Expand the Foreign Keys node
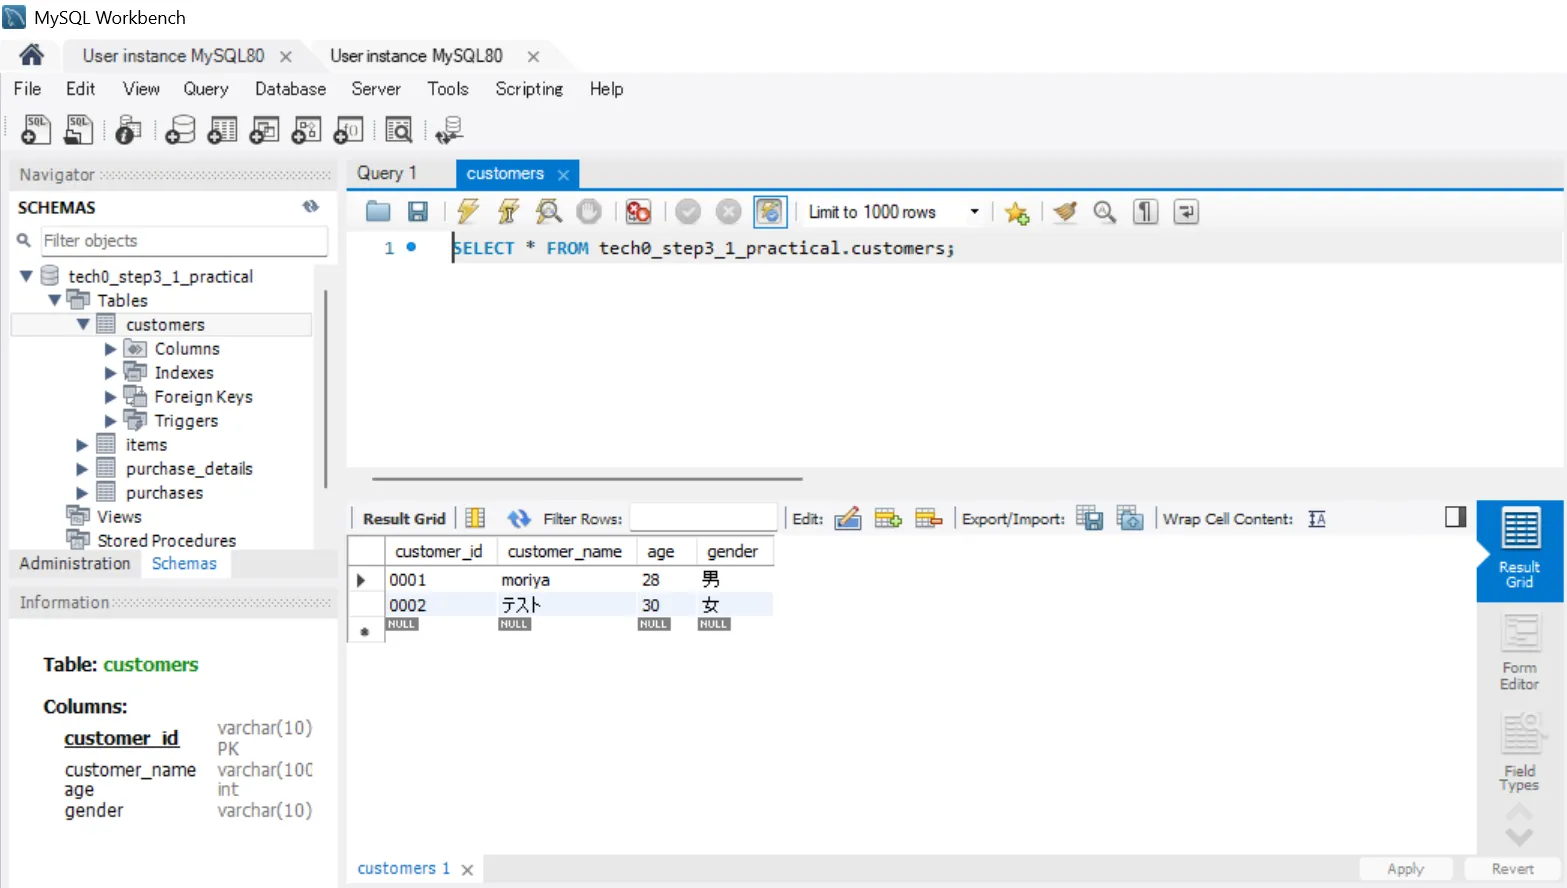 [110, 397]
